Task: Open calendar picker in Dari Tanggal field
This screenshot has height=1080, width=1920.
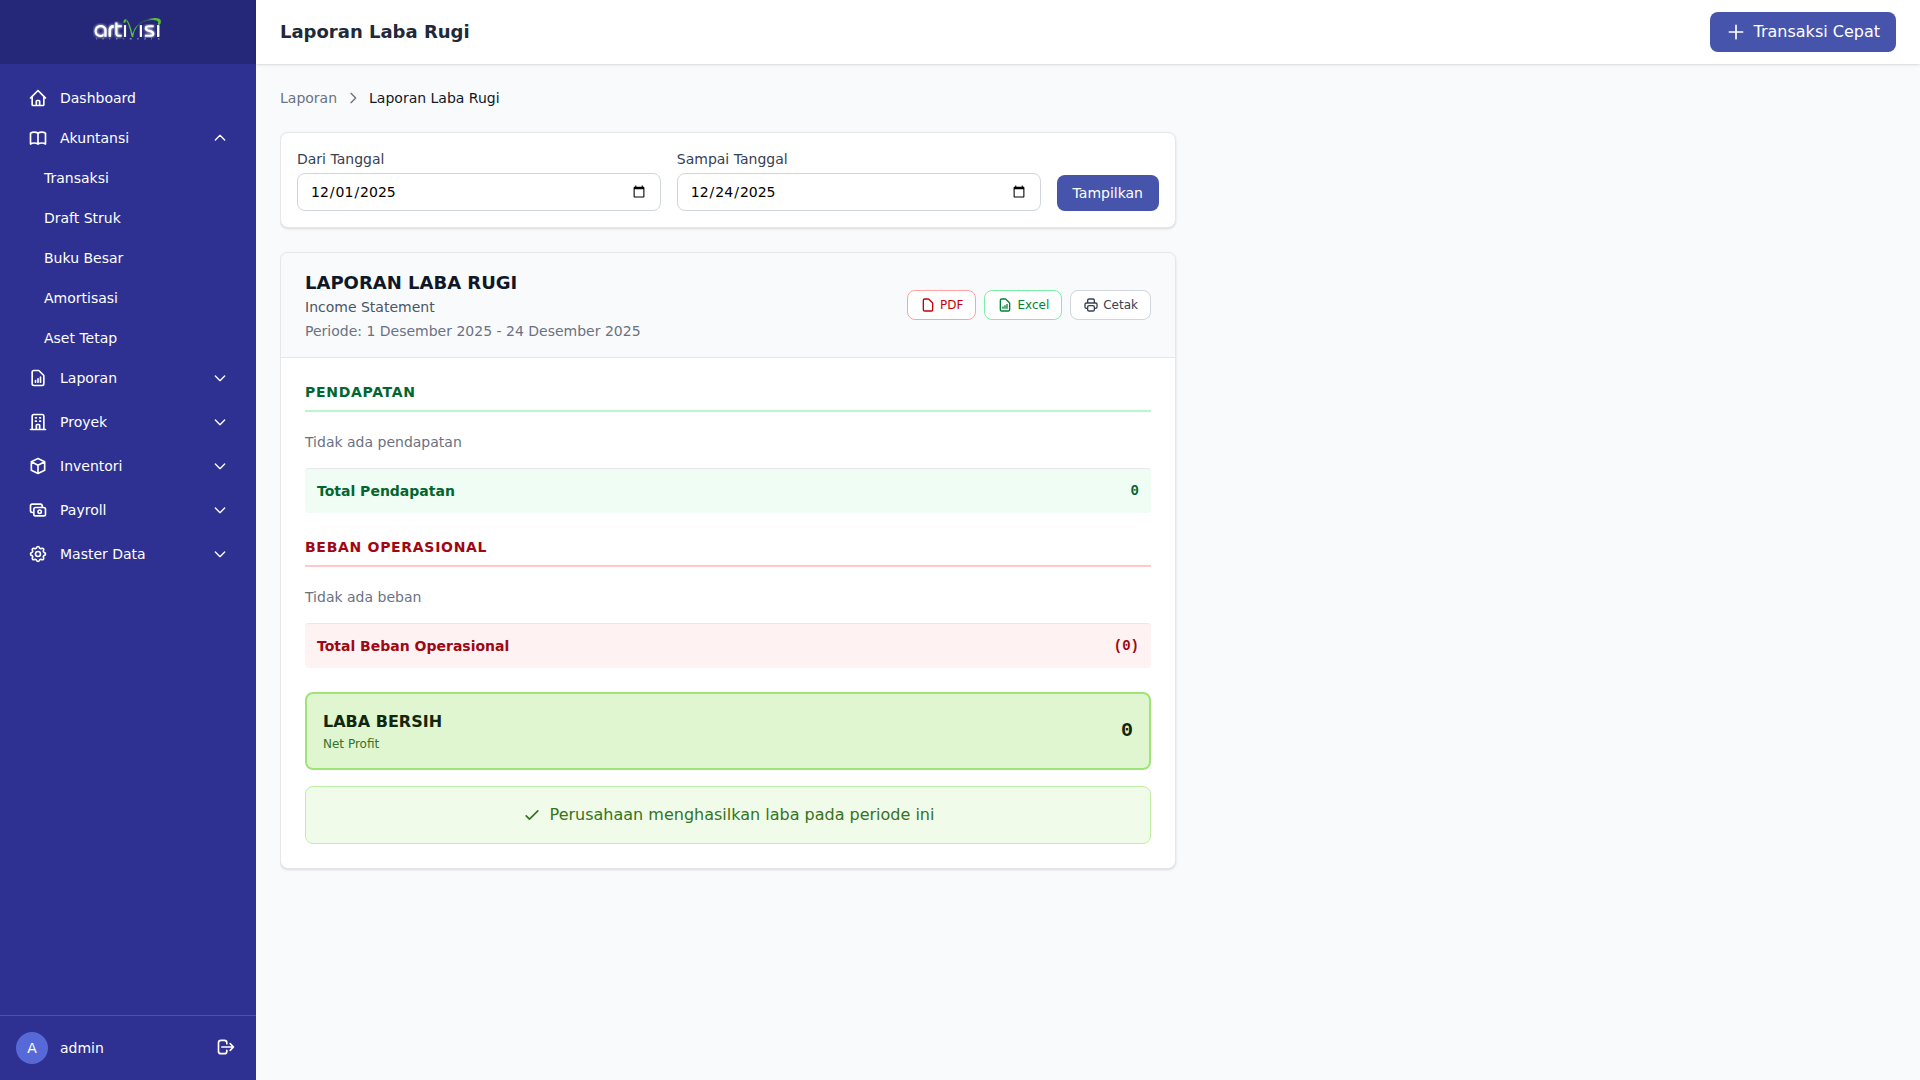Action: tap(639, 192)
